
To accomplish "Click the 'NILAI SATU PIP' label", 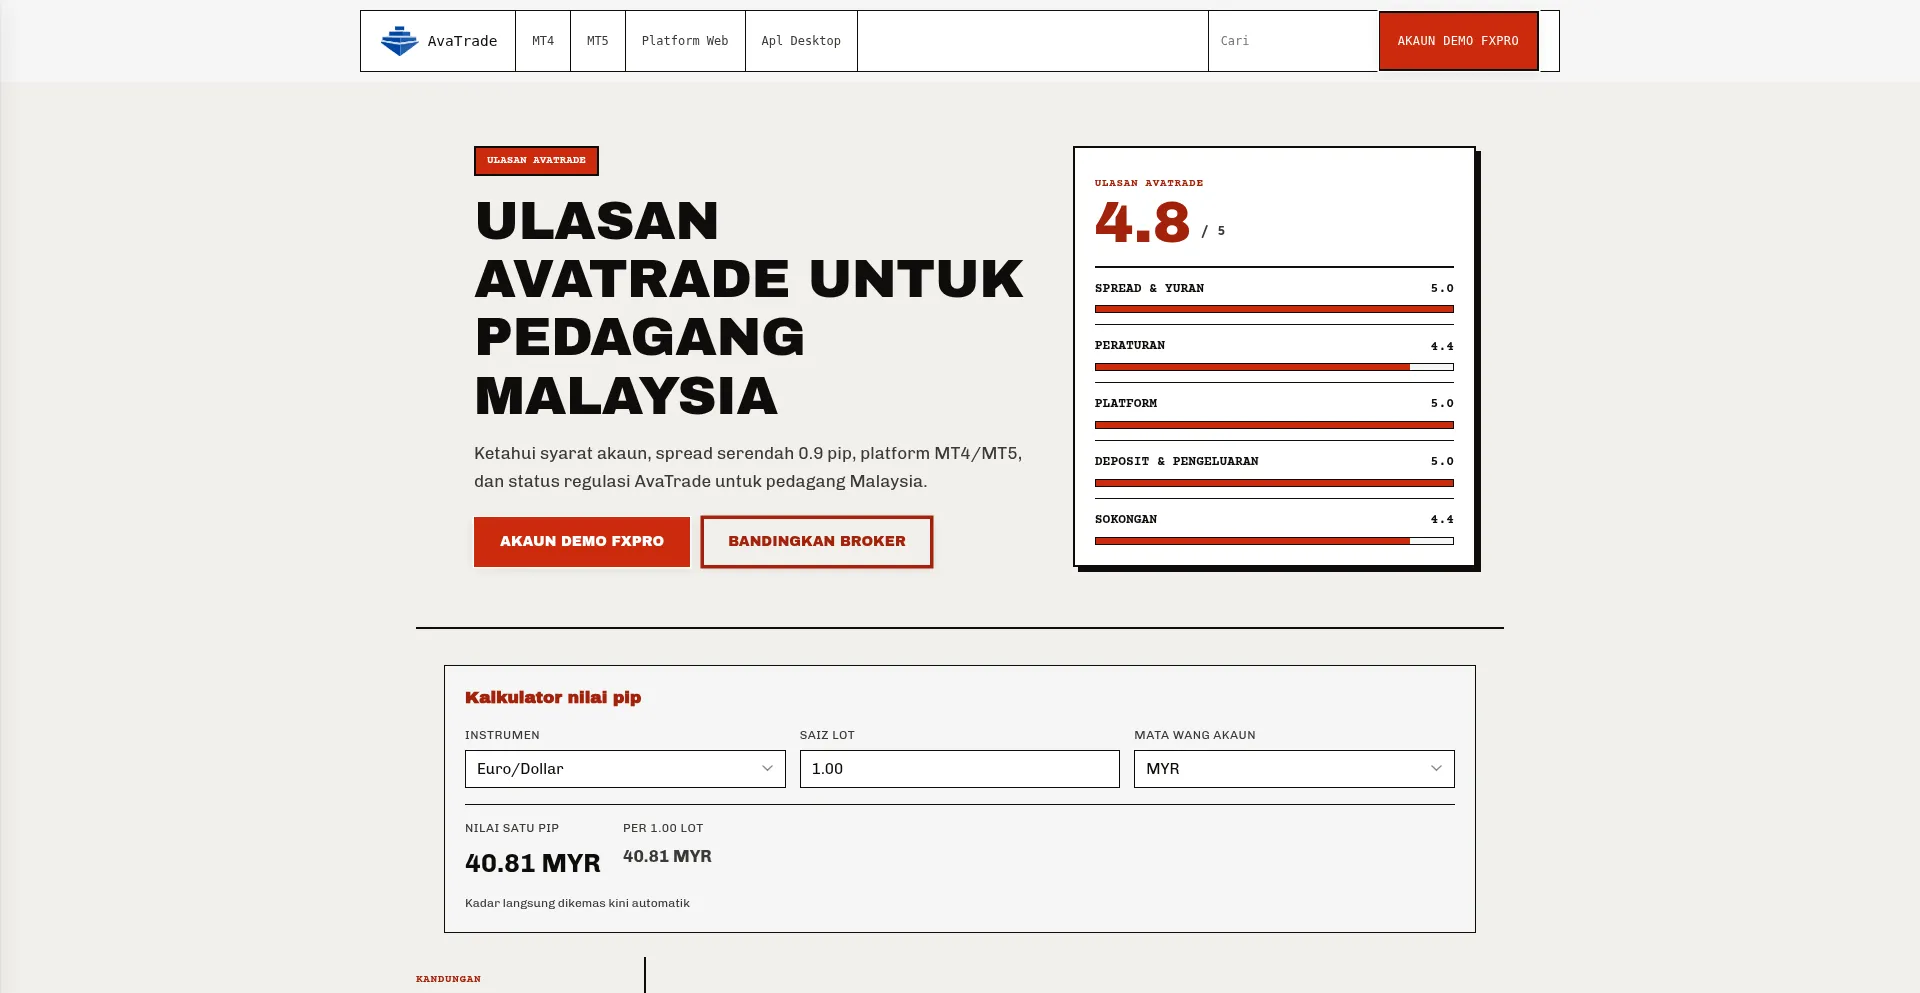I will pos(512,828).
